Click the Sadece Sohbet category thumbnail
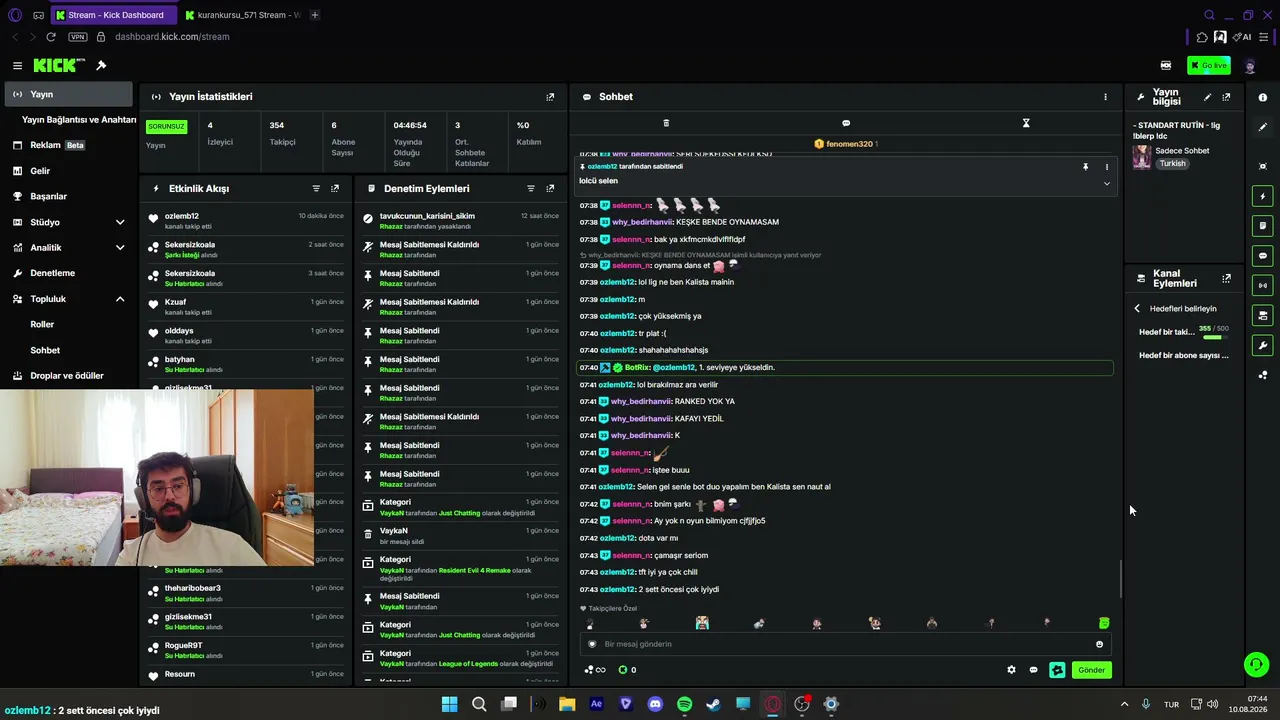Image resolution: width=1280 pixels, height=720 pixels. pos(1142,157)
